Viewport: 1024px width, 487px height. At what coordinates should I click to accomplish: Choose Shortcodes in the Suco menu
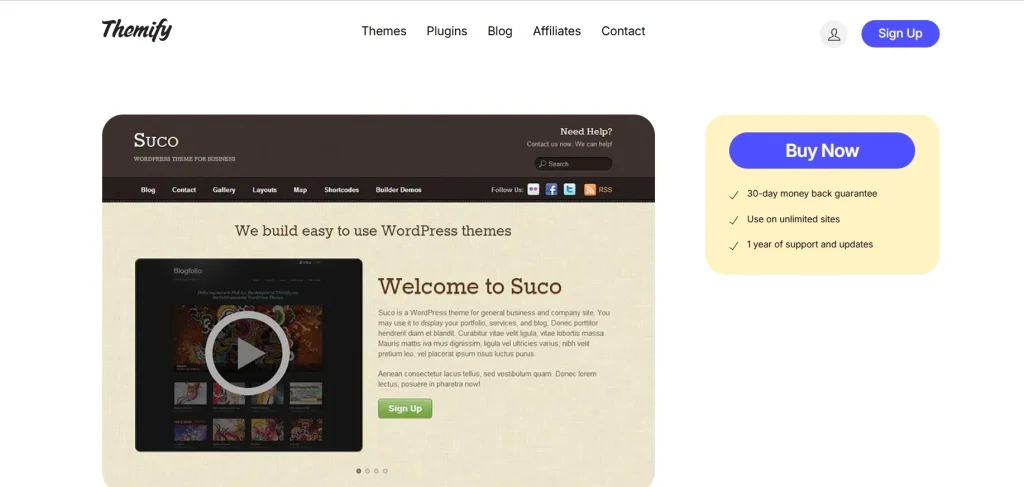click(341, 190)
